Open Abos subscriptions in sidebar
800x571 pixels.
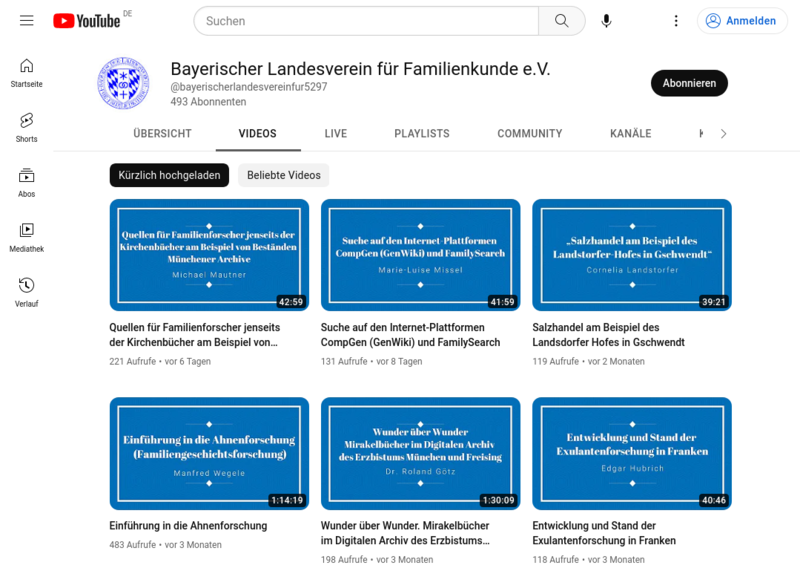coord(27,183)
